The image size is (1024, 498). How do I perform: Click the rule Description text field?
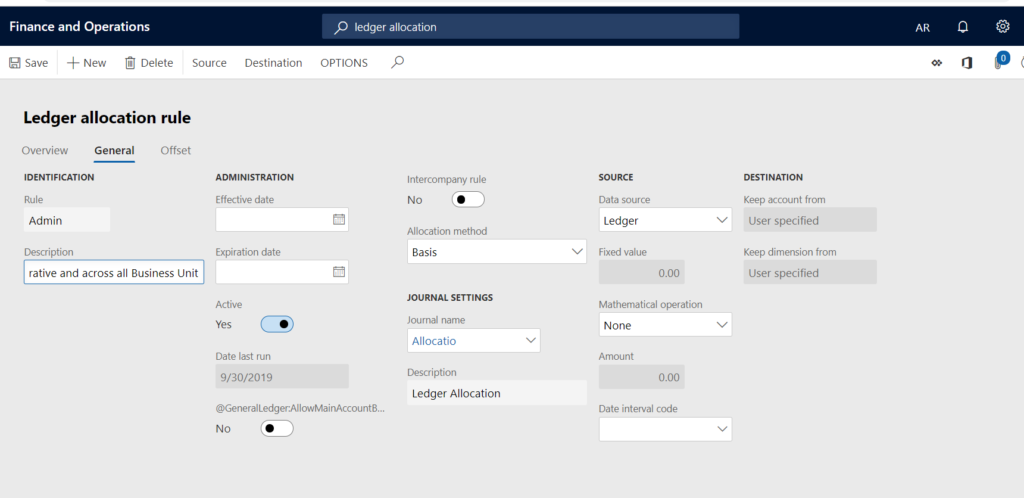[x=114, y=273]
